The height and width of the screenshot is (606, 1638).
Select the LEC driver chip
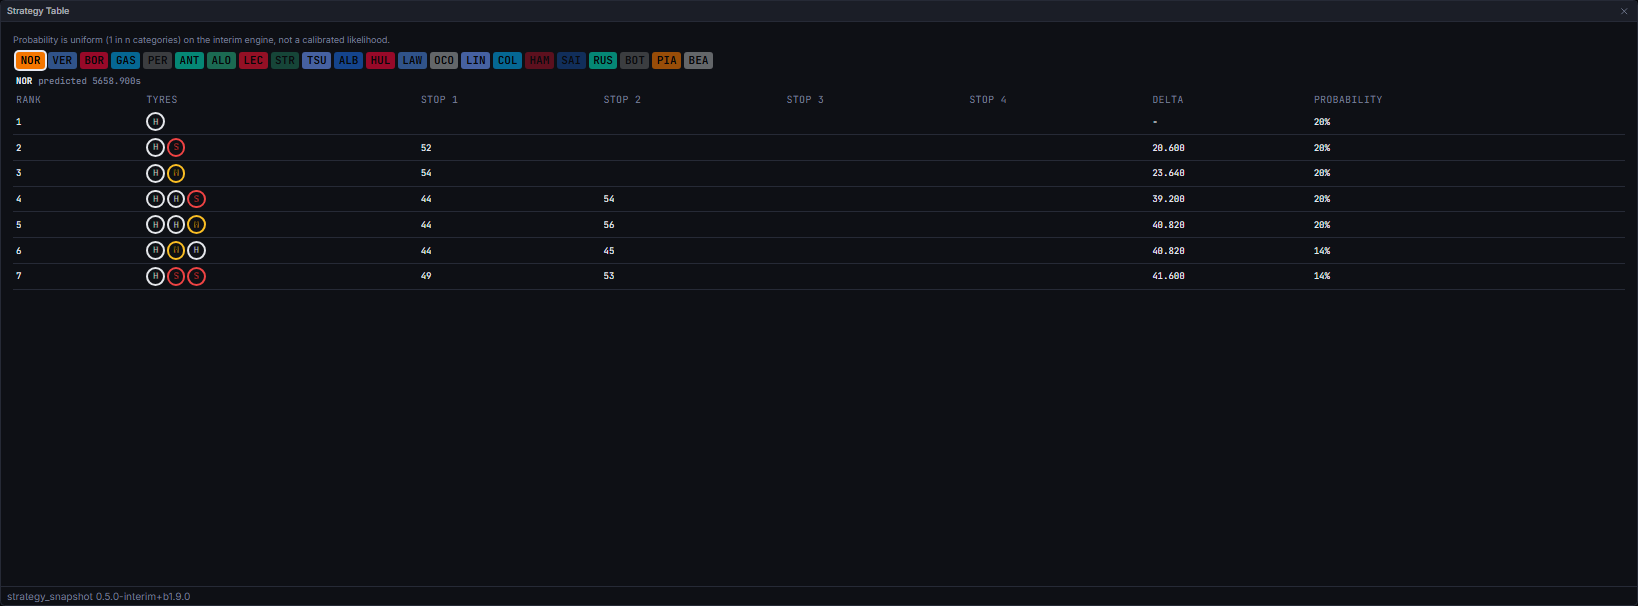coord(253,60)
